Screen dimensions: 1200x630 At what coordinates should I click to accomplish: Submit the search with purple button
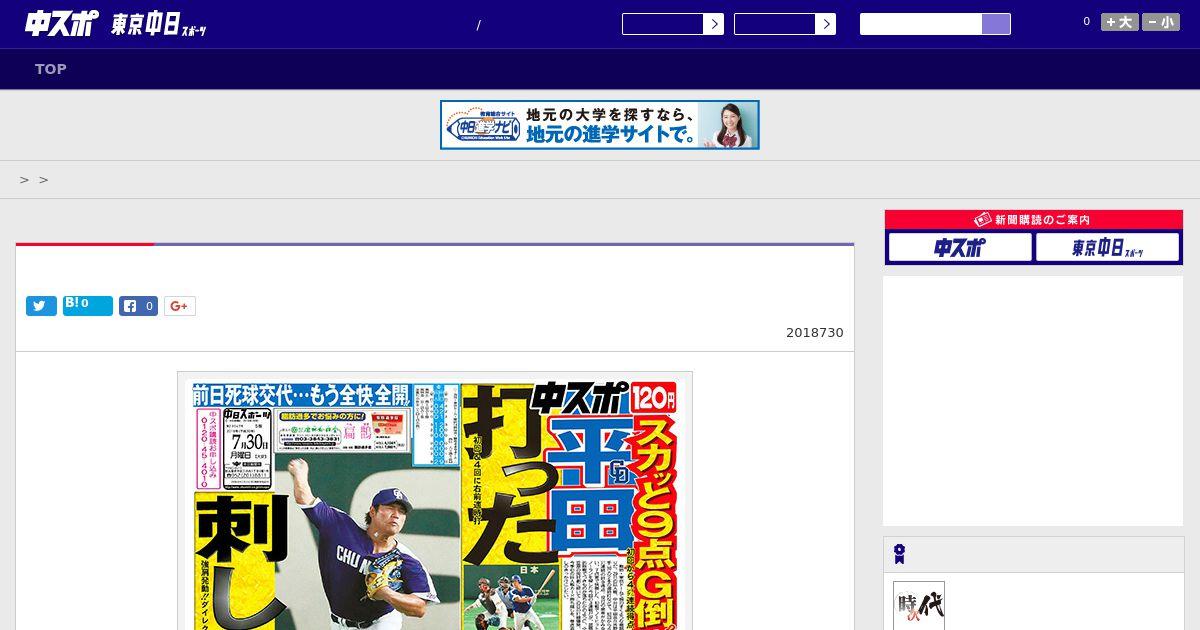tap(996, 24)
